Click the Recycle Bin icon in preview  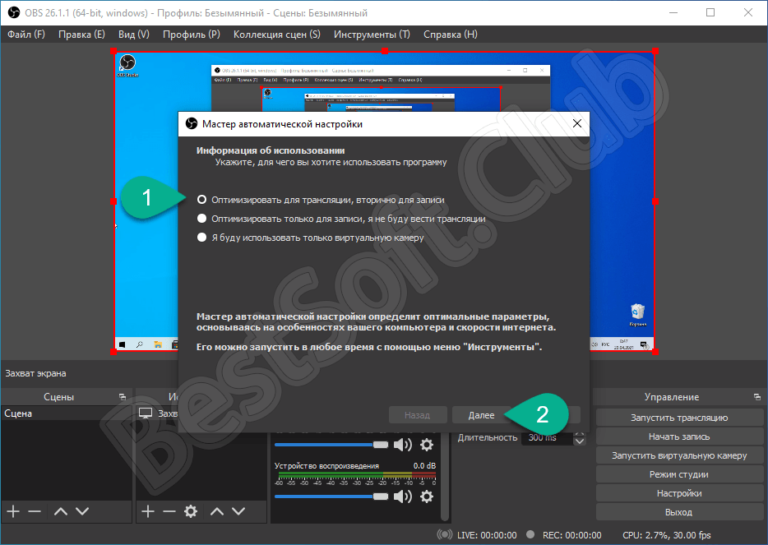click(637, 315)
